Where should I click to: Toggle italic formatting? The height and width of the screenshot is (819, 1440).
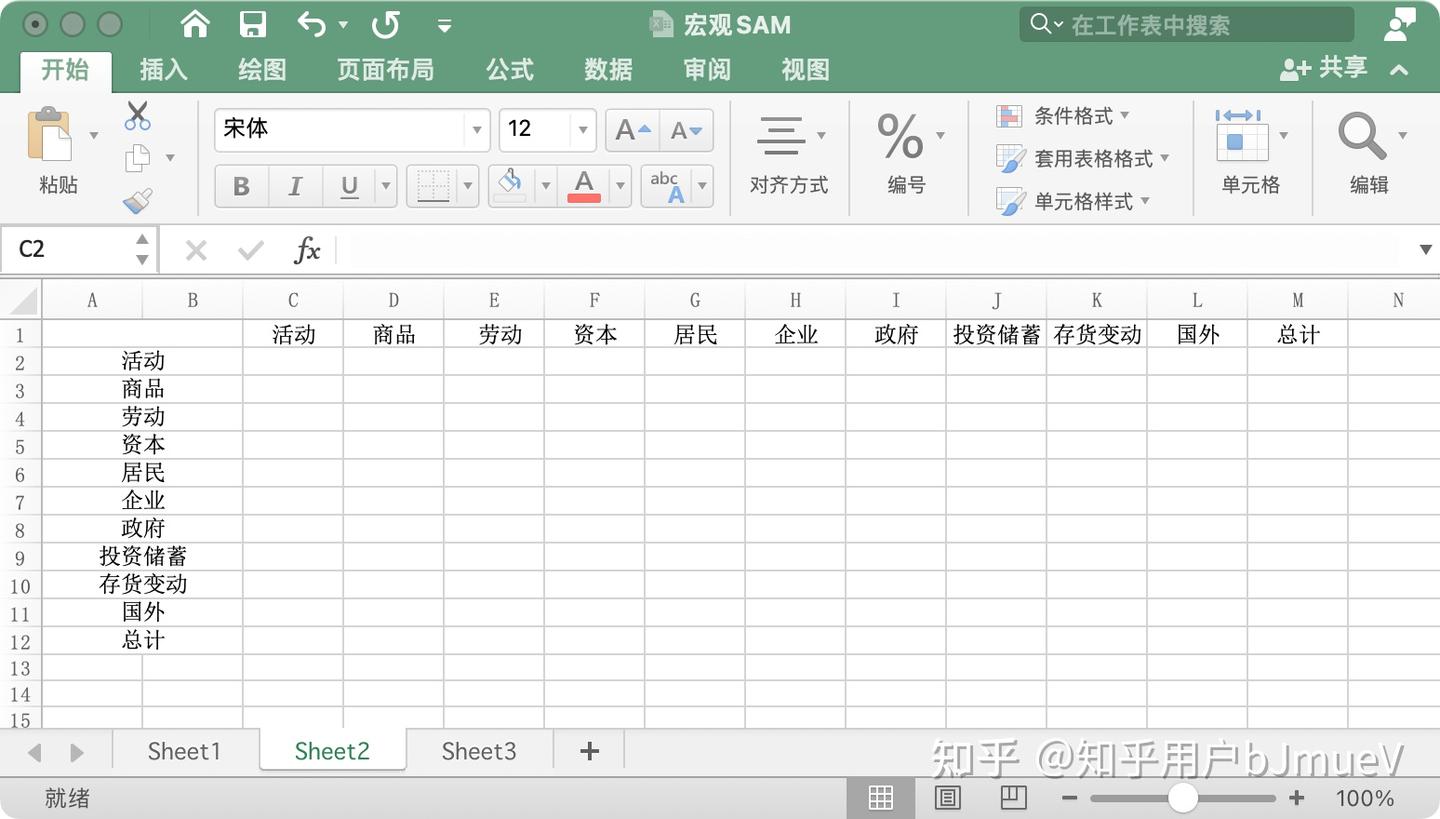295,186
